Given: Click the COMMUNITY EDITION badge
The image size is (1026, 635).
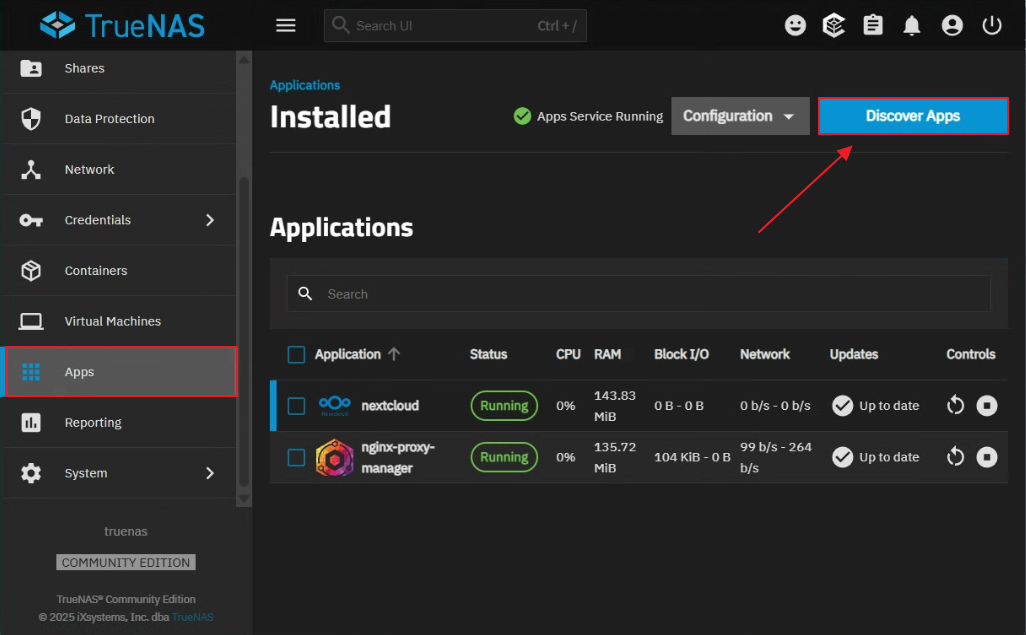Looking at the screenshot, I should pos(126,562).
